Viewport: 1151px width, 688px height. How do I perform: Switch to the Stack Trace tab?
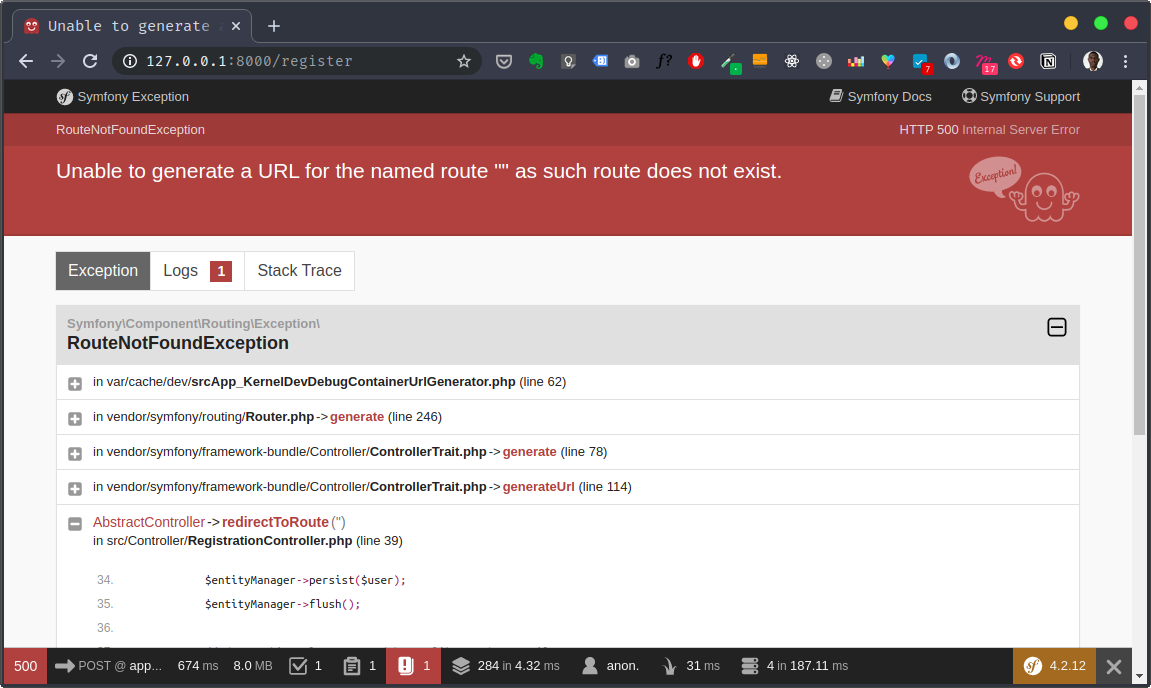(299, 271)
